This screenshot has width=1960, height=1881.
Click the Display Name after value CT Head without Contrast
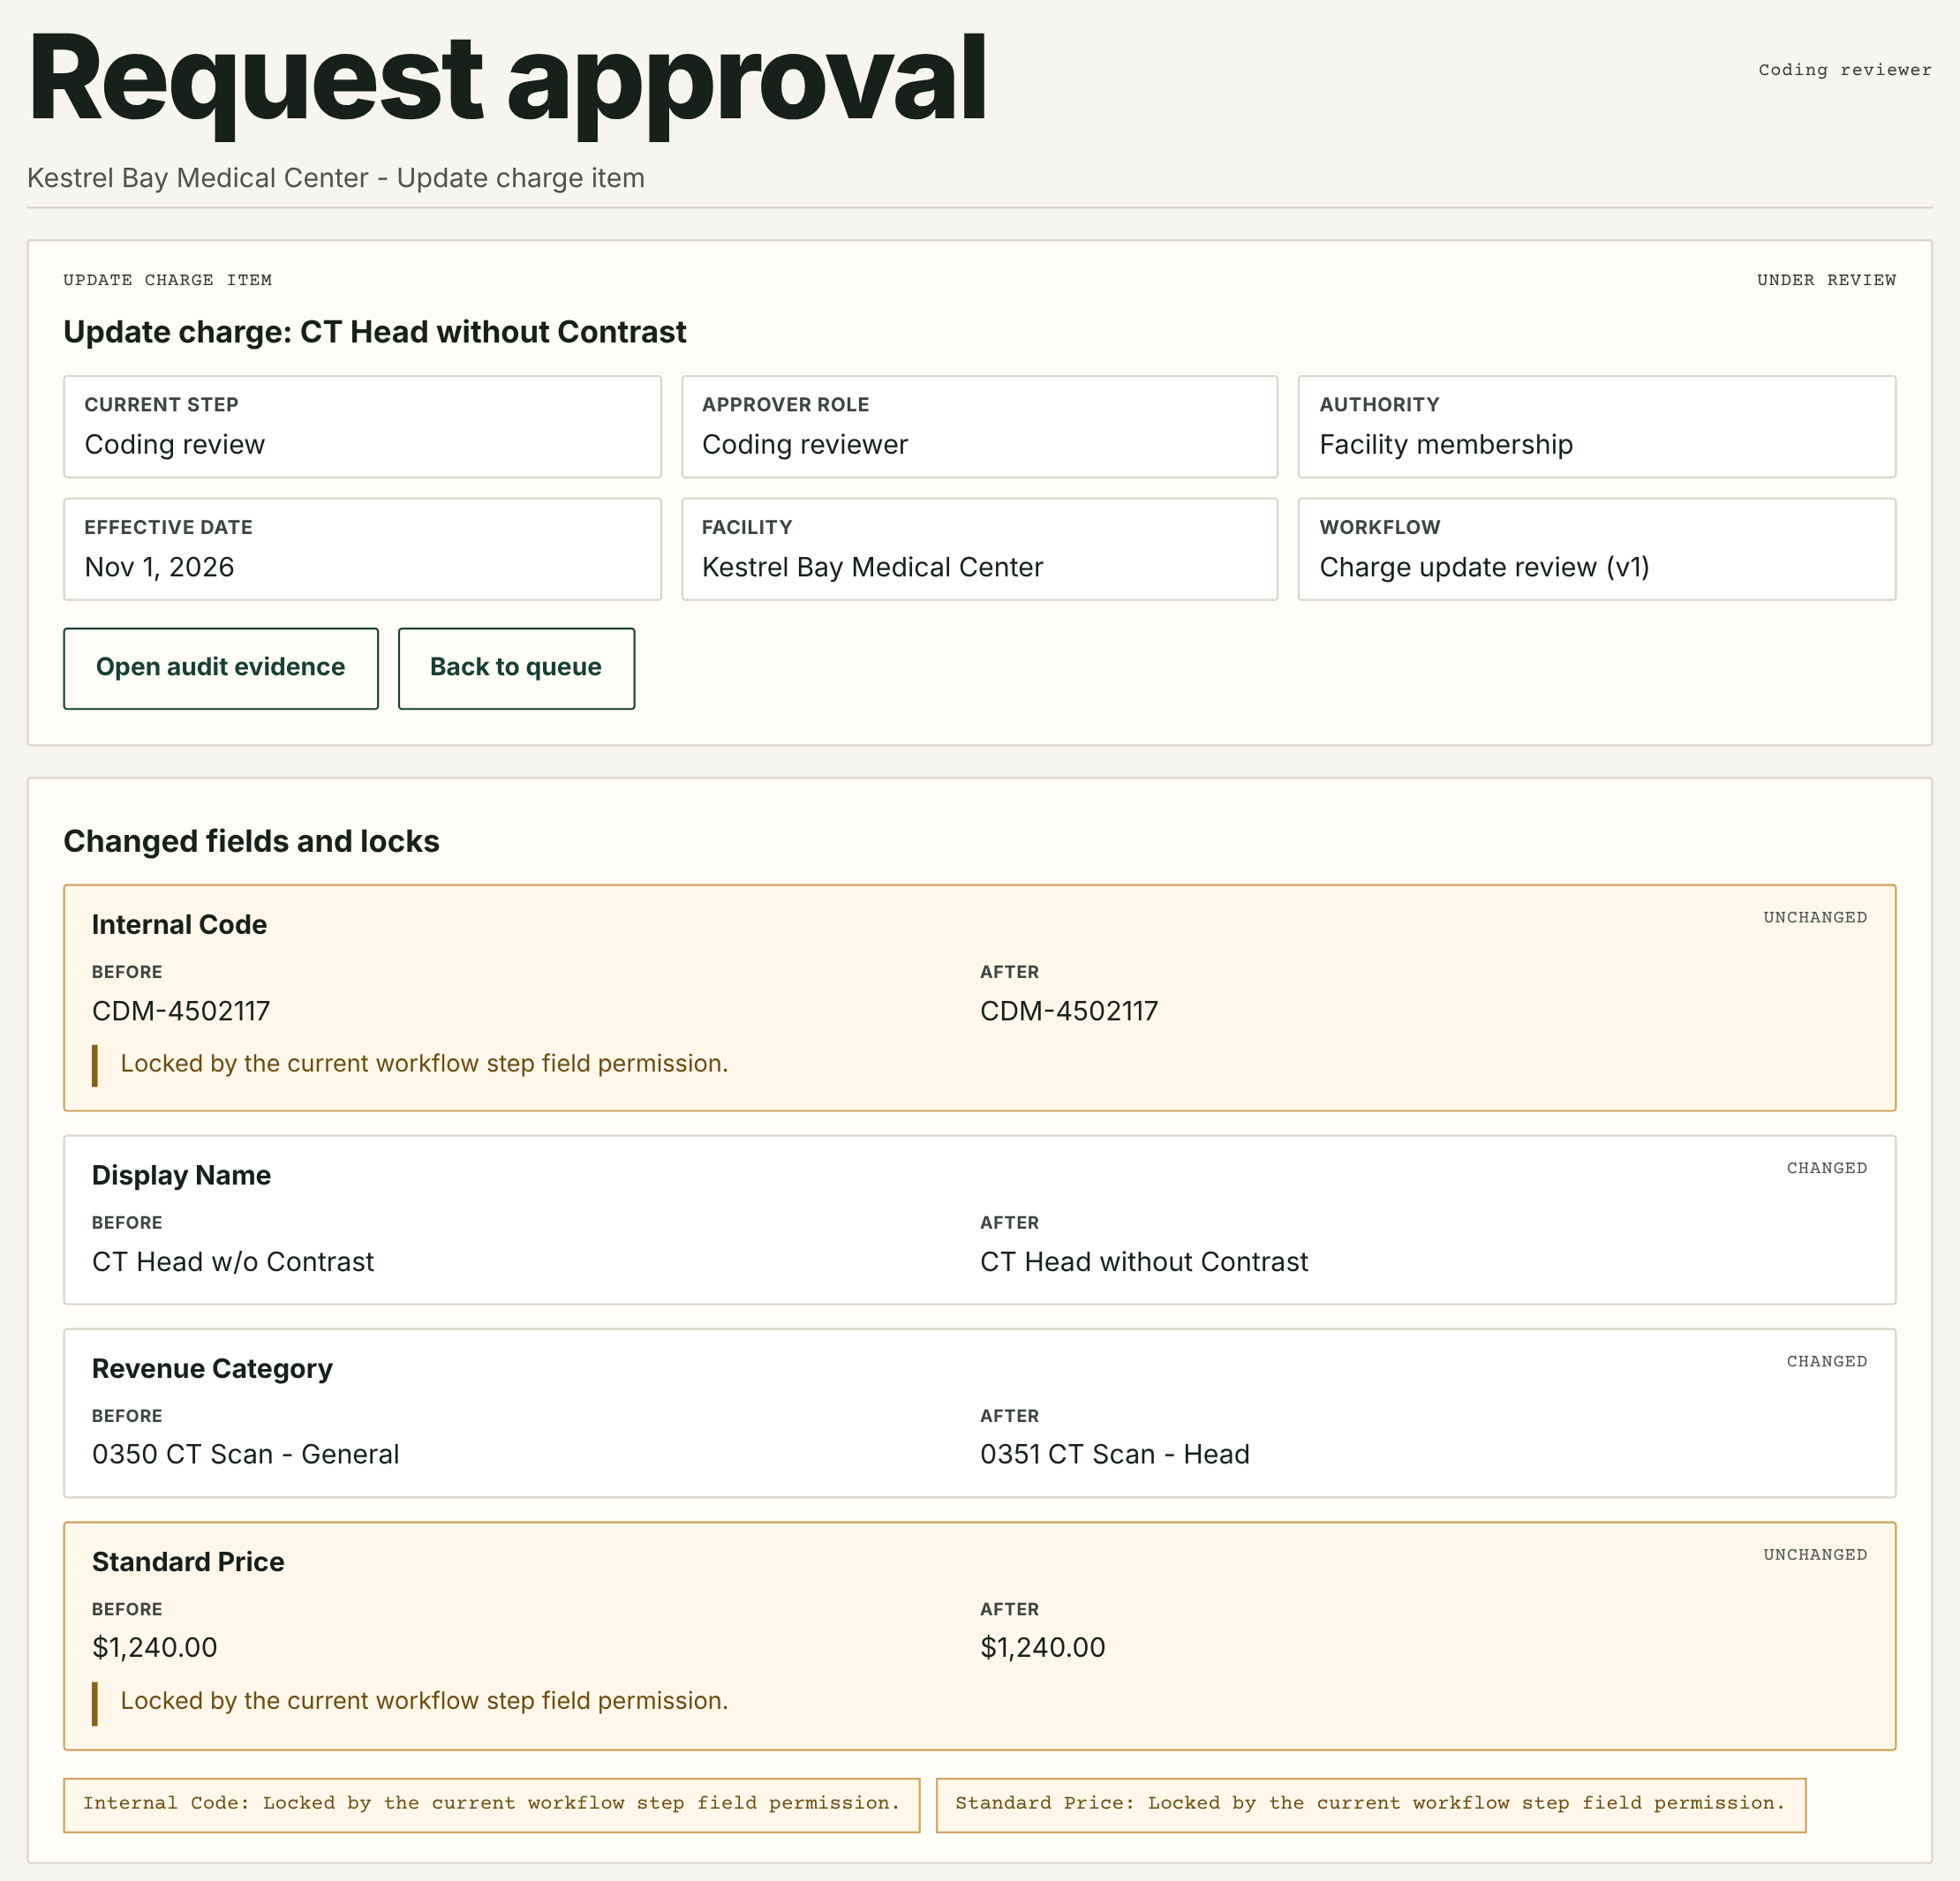pos(1143,1262)
